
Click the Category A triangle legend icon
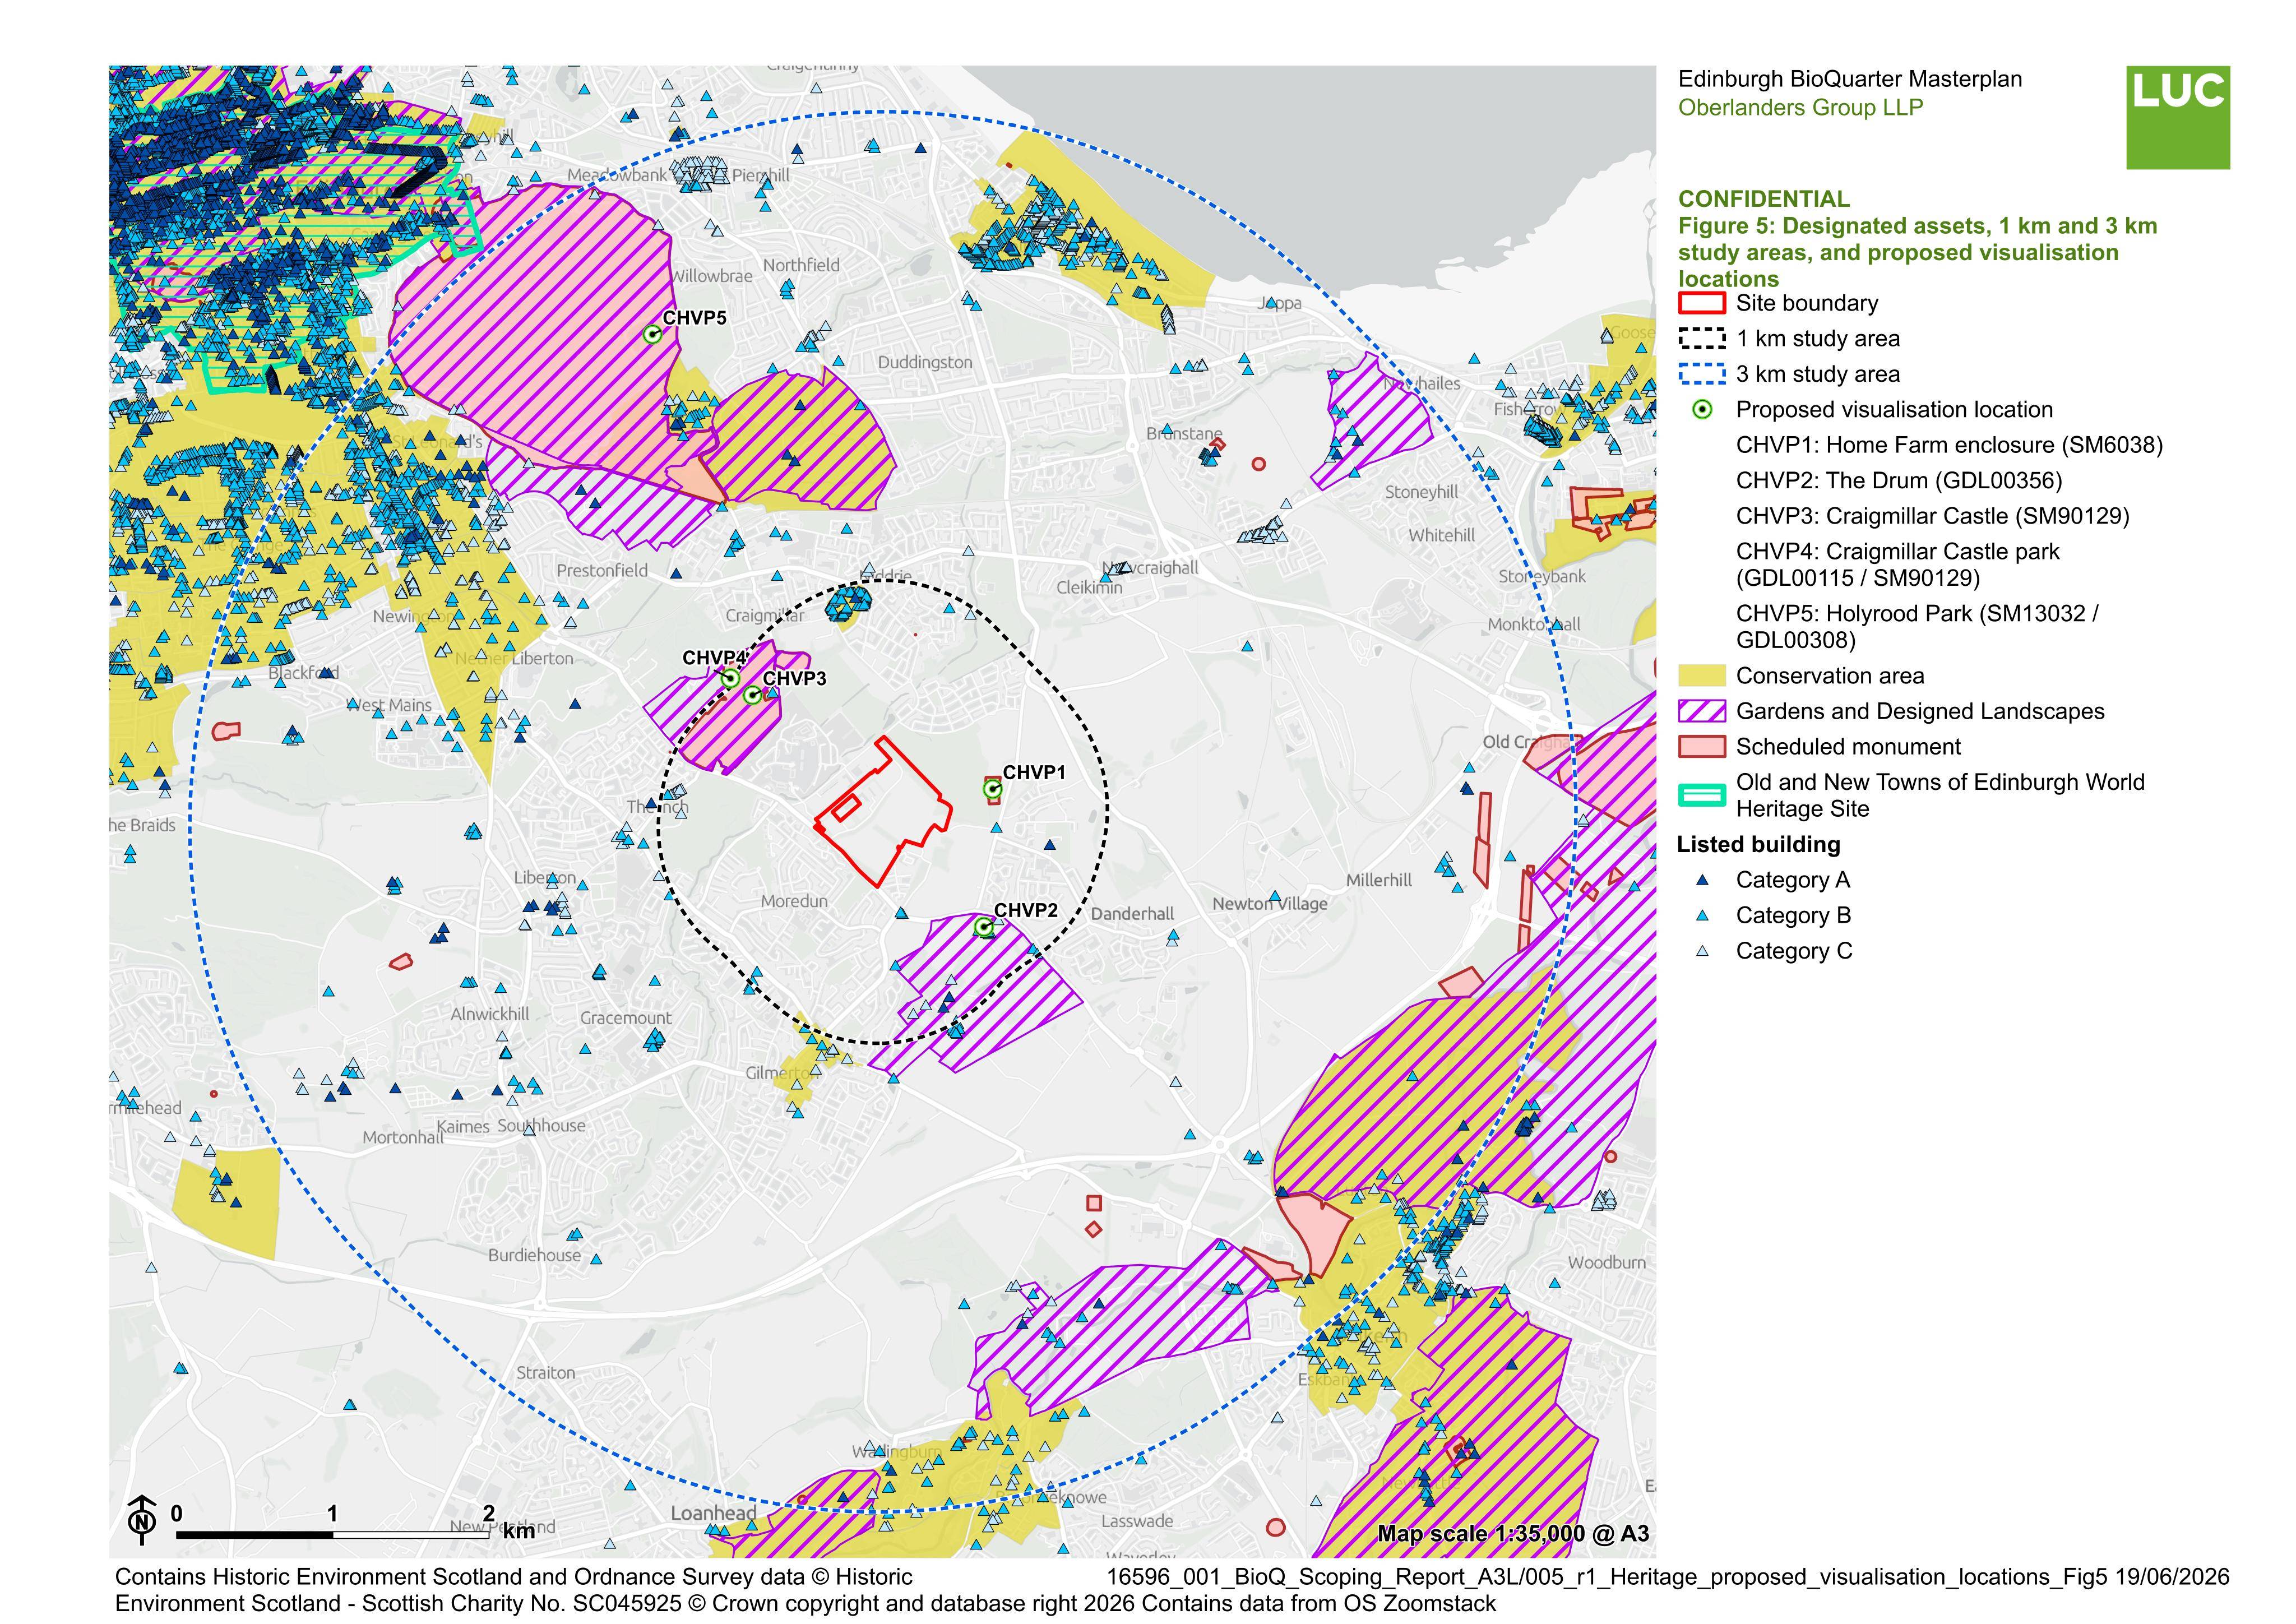(1702, 881)
